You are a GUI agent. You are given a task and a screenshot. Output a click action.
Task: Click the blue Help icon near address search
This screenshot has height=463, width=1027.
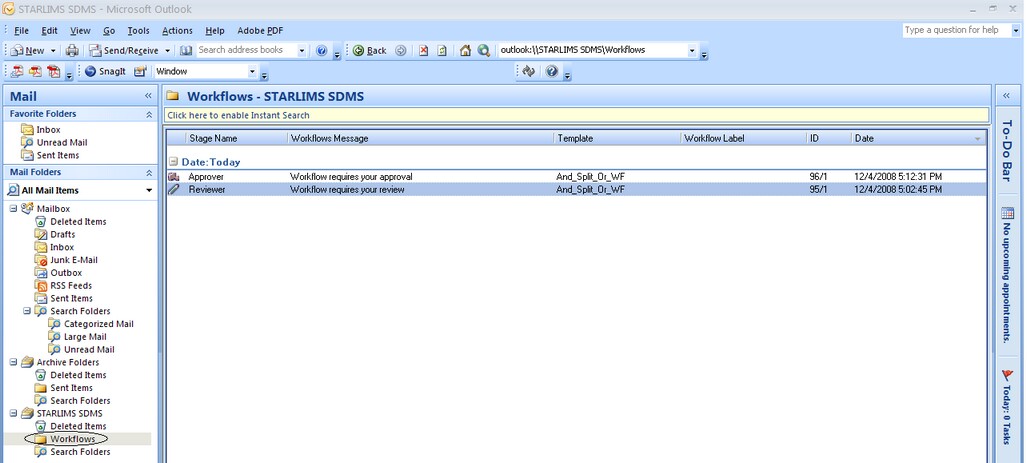pyautogui.click(x=321, y=50)
